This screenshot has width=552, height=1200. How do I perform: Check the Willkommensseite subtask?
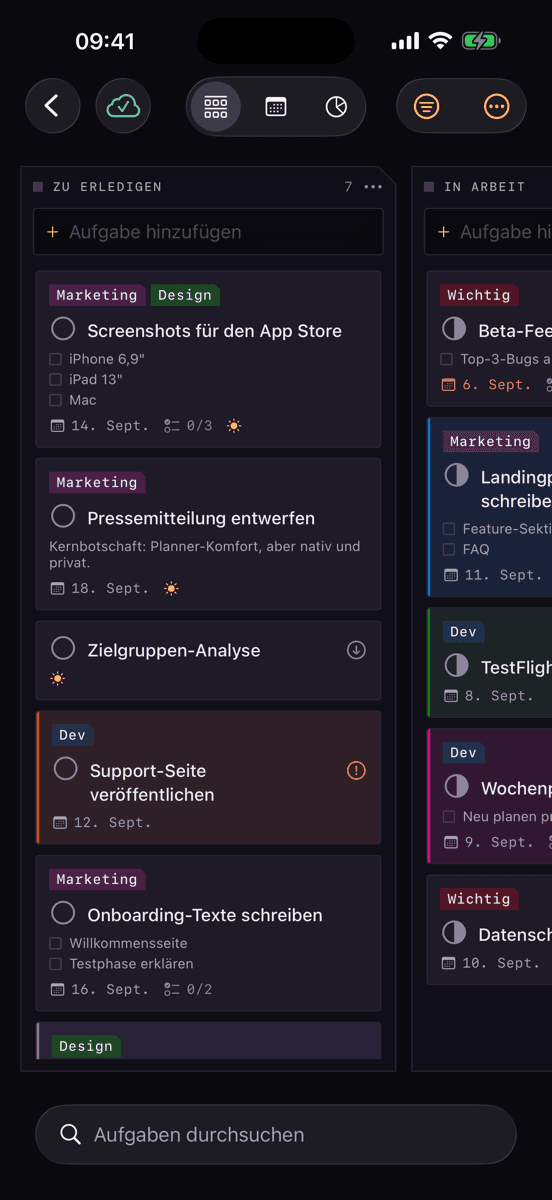pyautogui.click(x=56, y=944)
